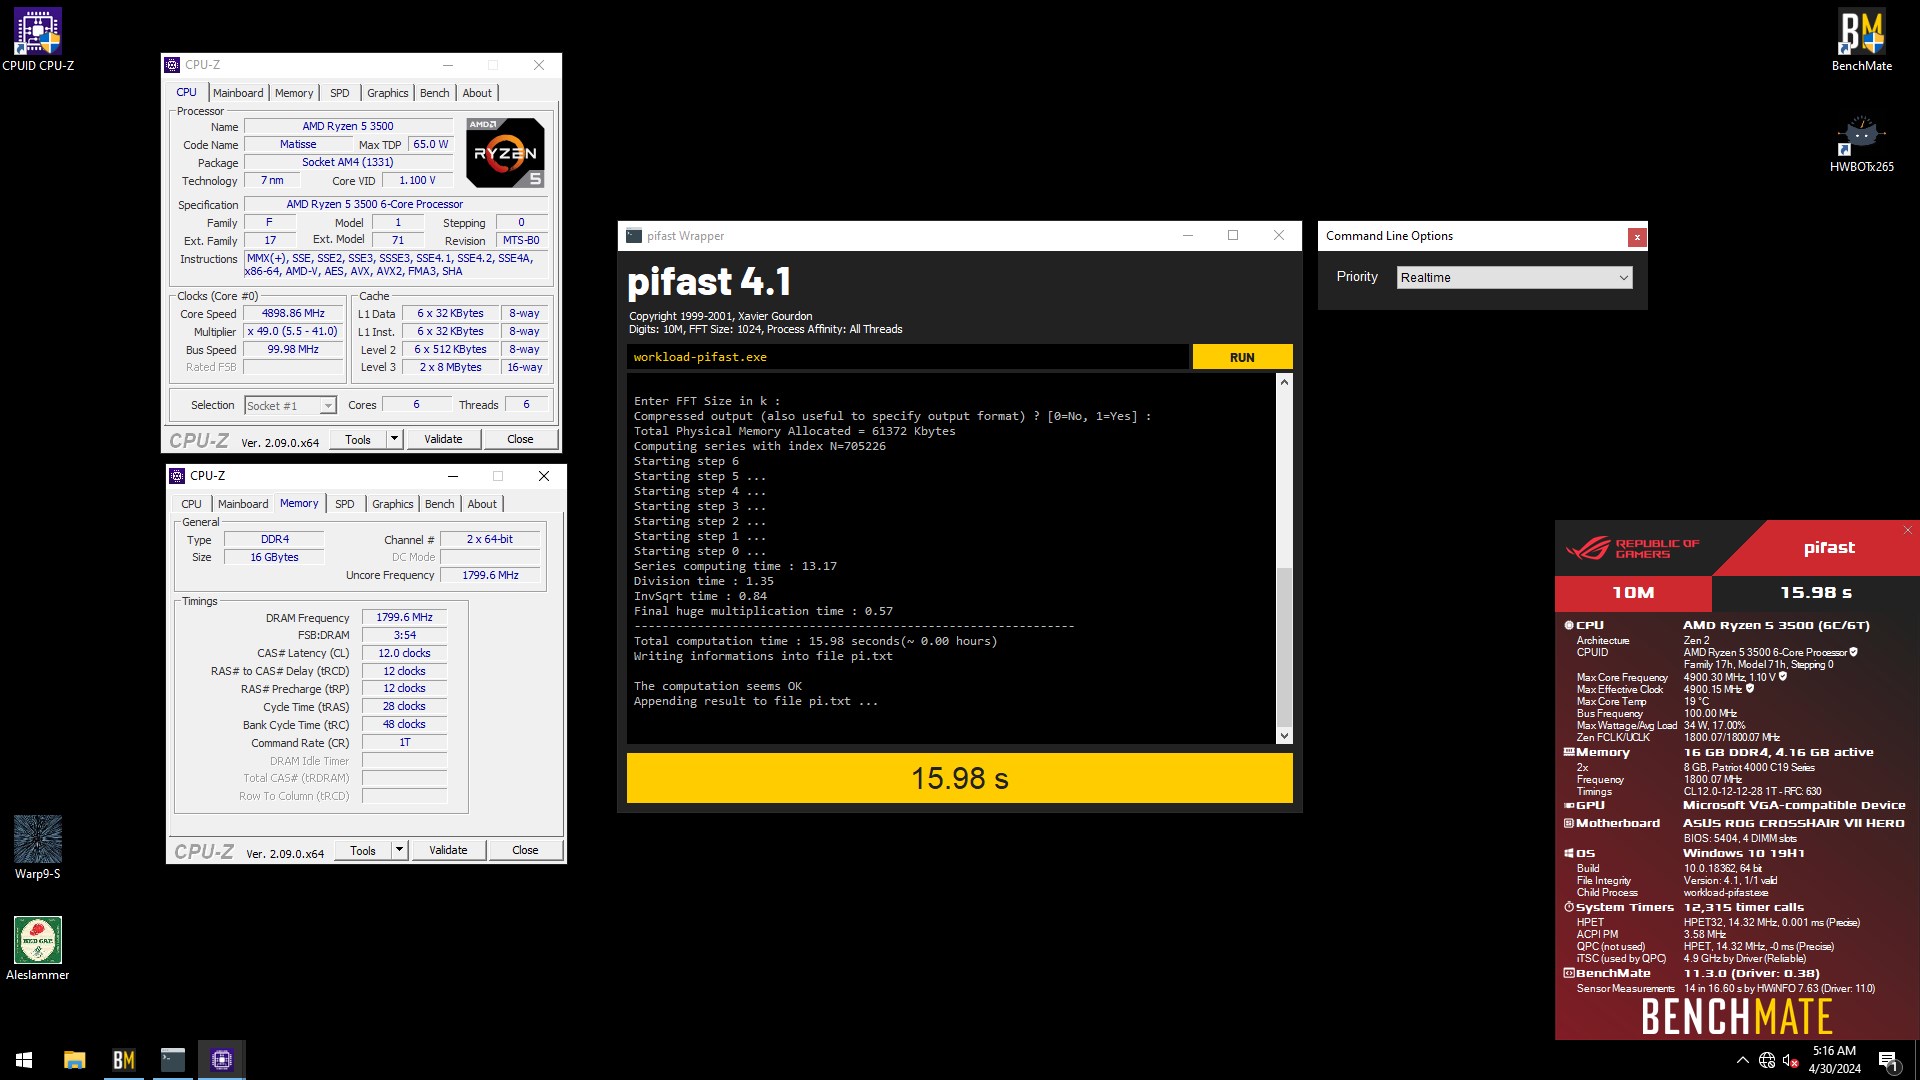Click the Command Rate value 1T
The height and width of the screenshot is (1080, 1920).
click(404, 742)
